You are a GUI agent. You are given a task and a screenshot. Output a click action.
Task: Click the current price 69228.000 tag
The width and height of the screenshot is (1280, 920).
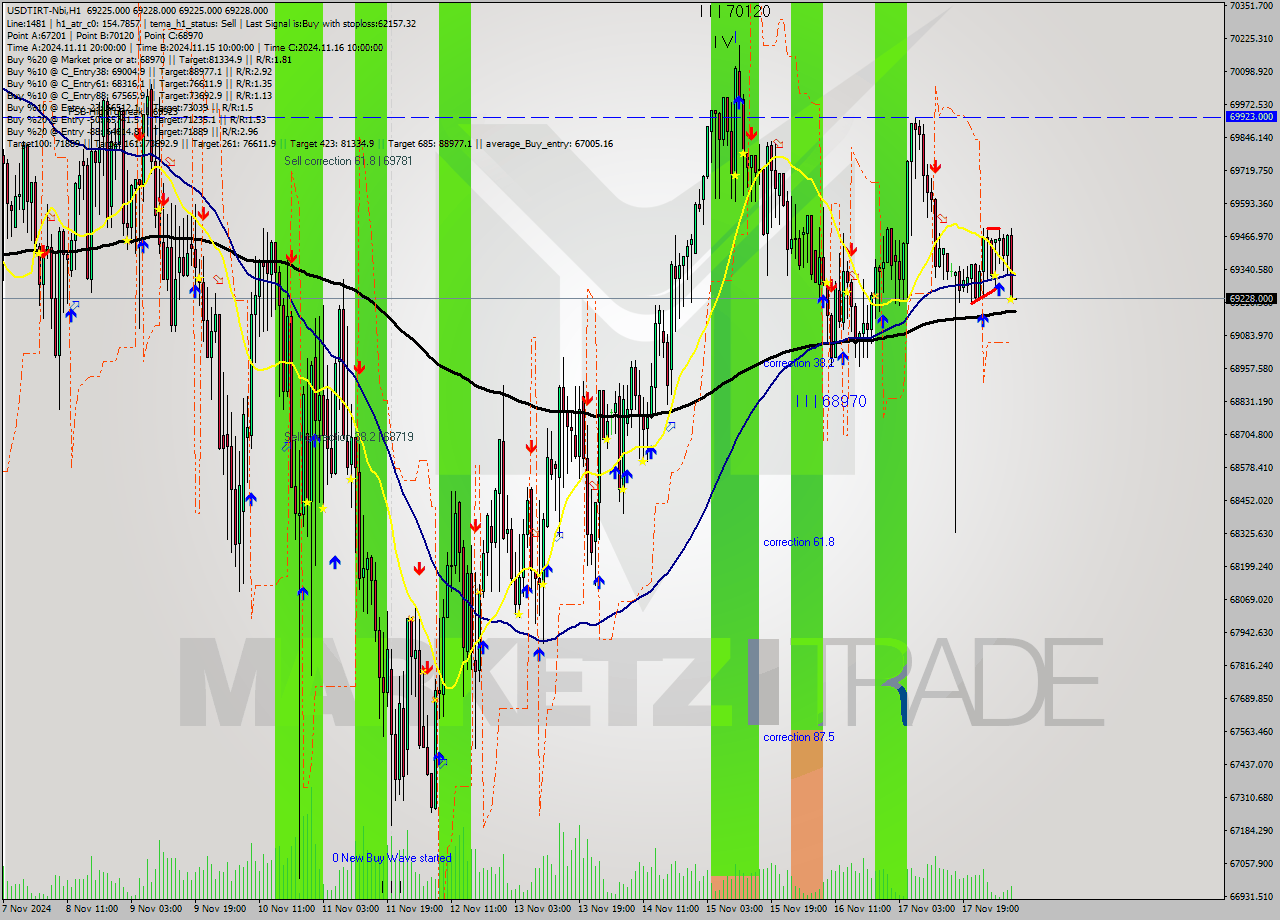1251,298
